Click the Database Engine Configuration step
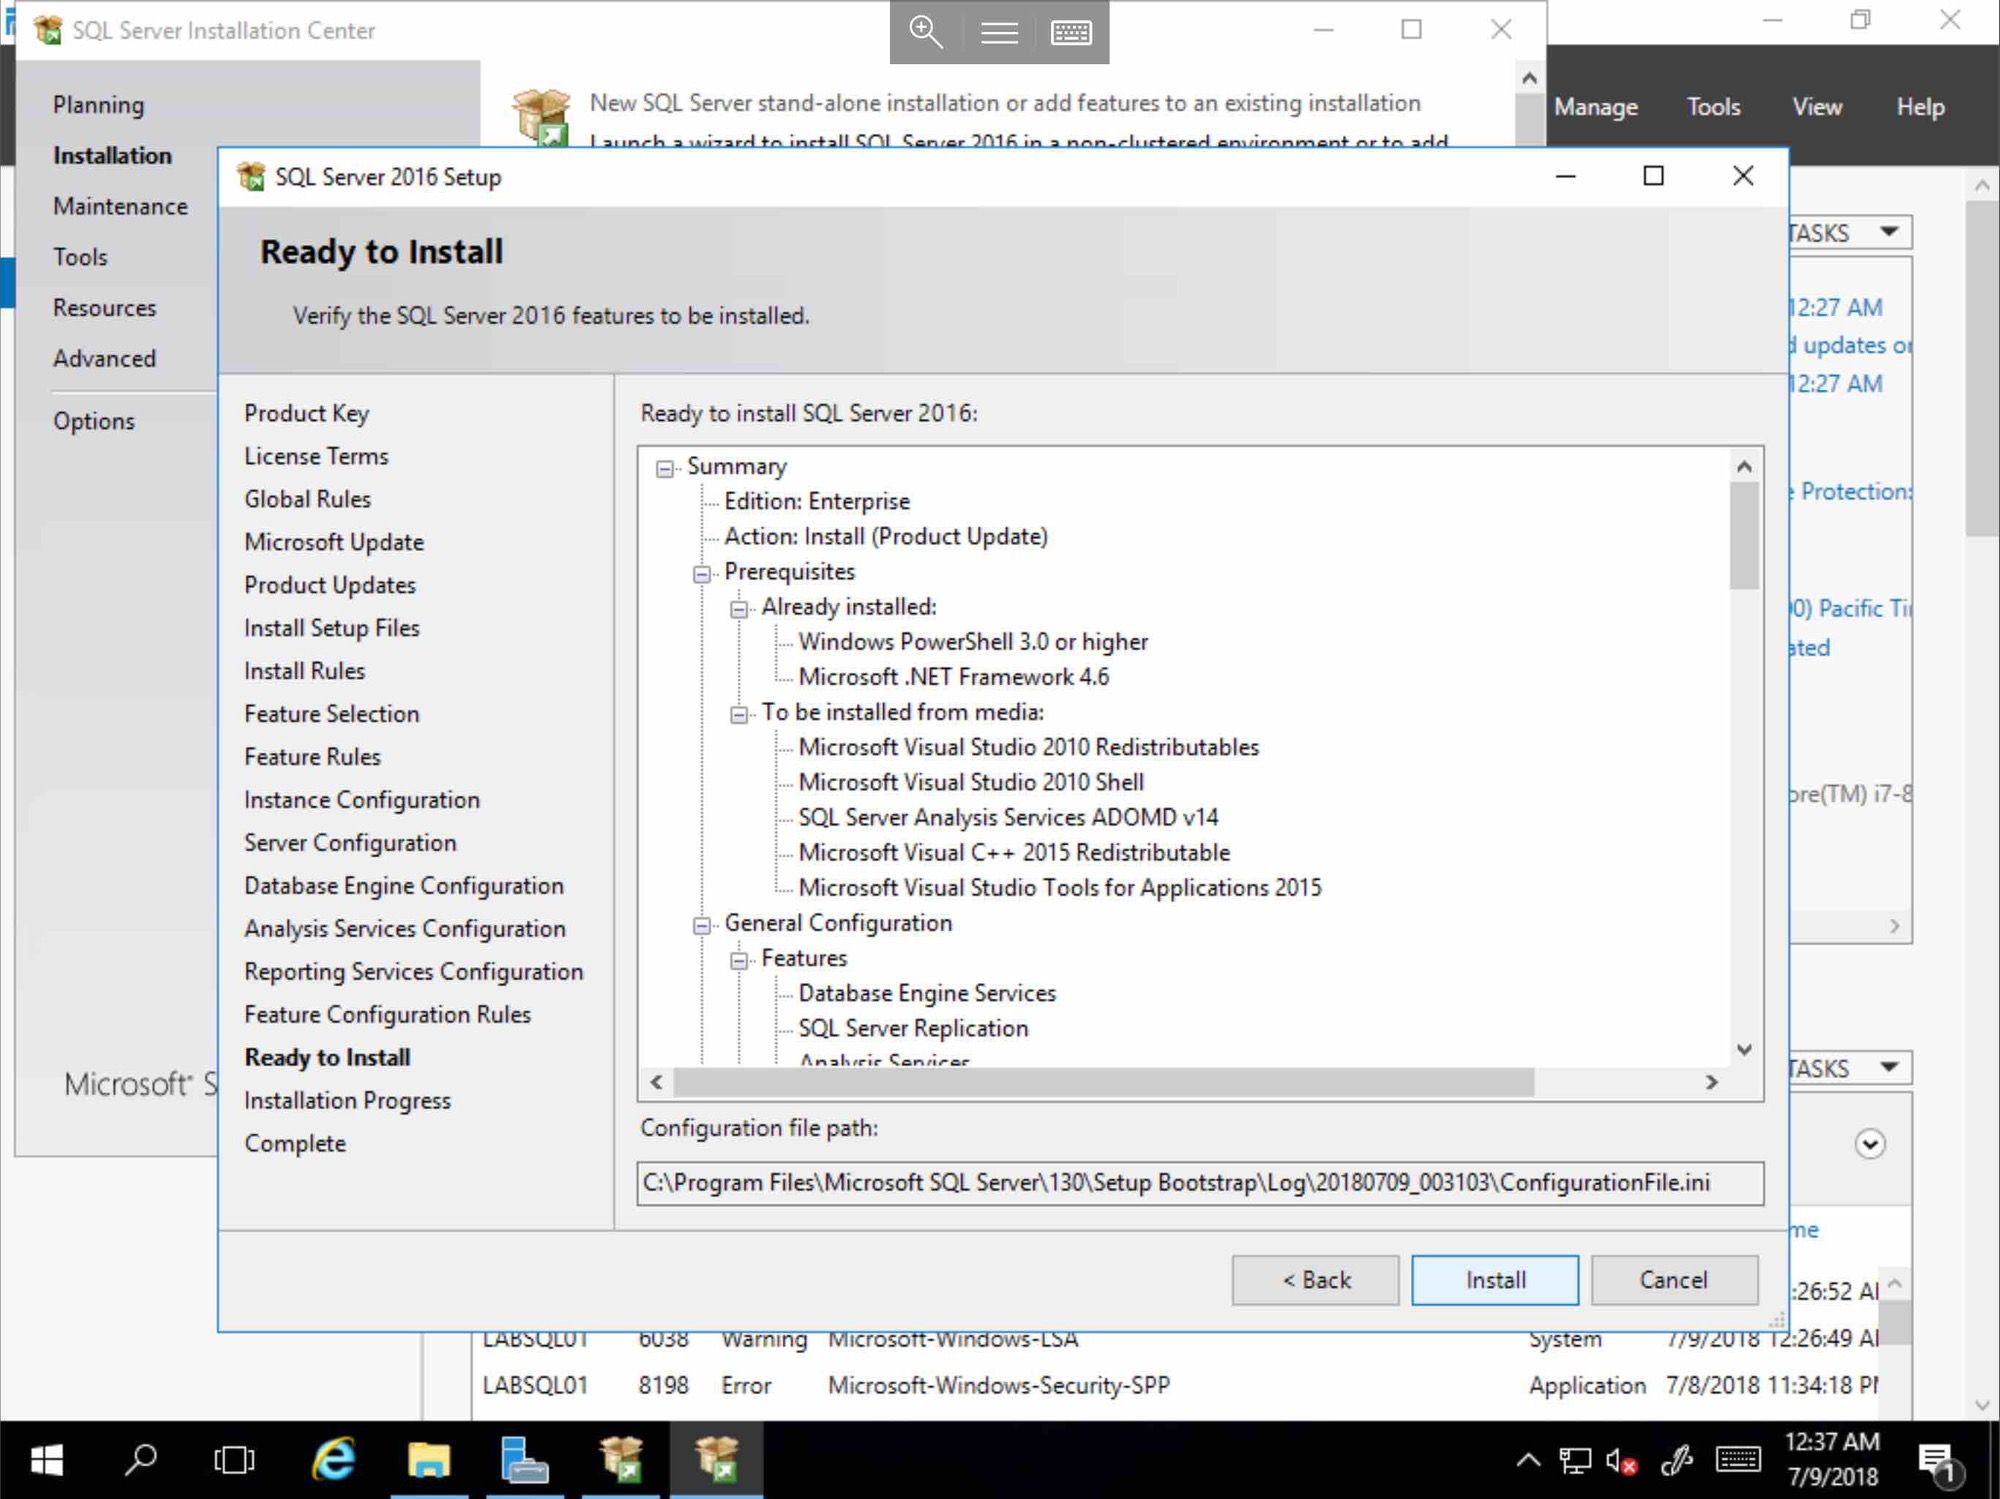The image size is (2000, 1499). (404, 886)
